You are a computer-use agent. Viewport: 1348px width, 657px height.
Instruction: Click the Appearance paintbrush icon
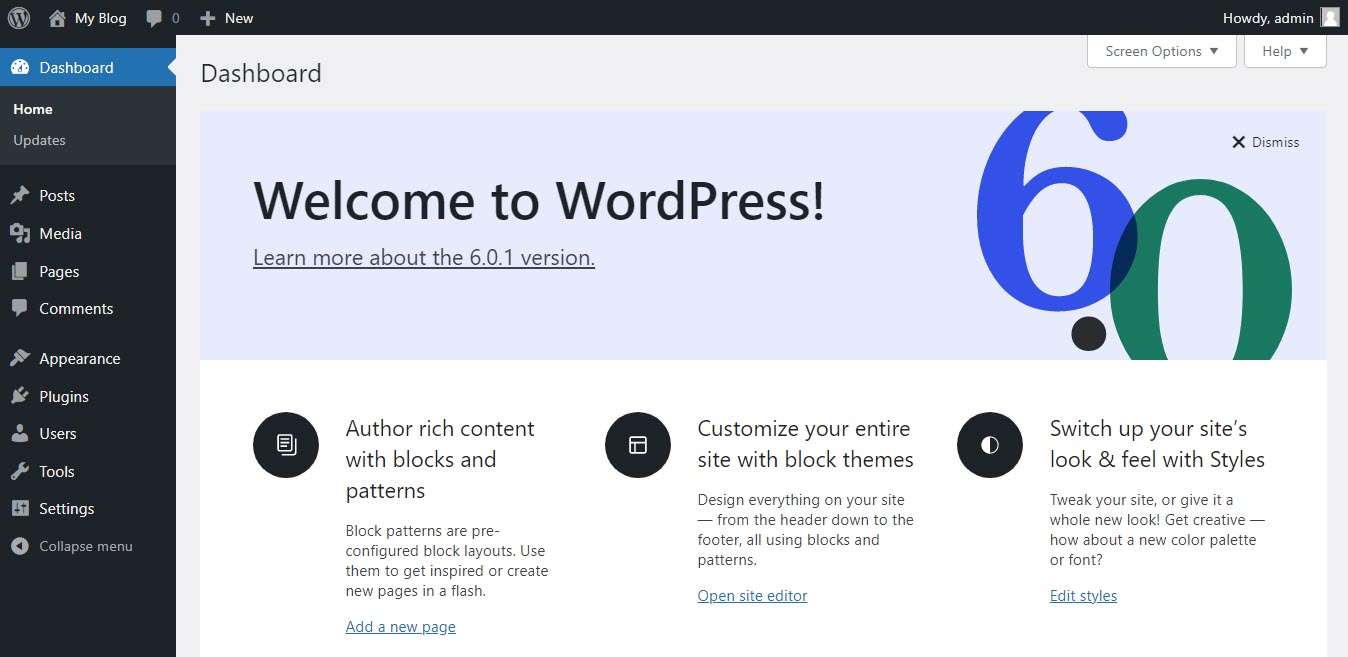pos(20,358)
